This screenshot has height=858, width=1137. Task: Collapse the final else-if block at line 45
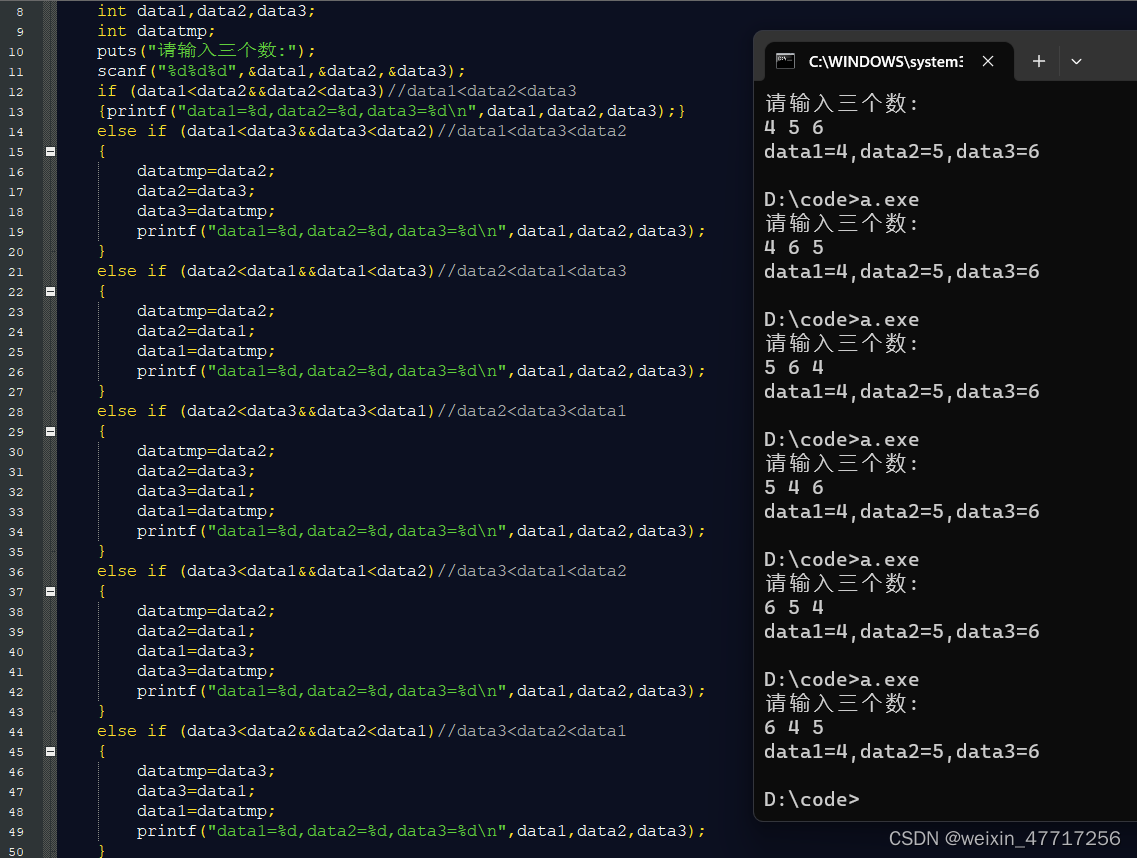pyautogui.click(x=49, y=751)
